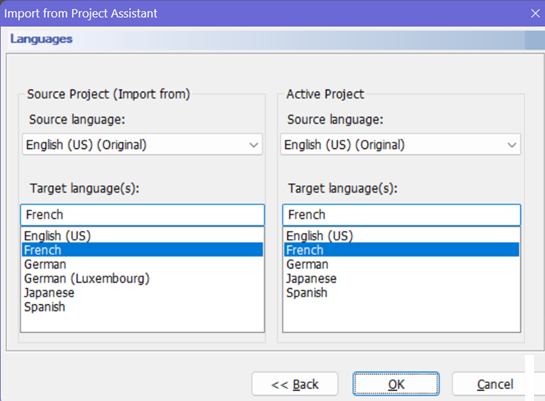The image size is (545, 401).
Task: Choose German (Luxembourg) in Source Project list
Action: click(143, 279)
